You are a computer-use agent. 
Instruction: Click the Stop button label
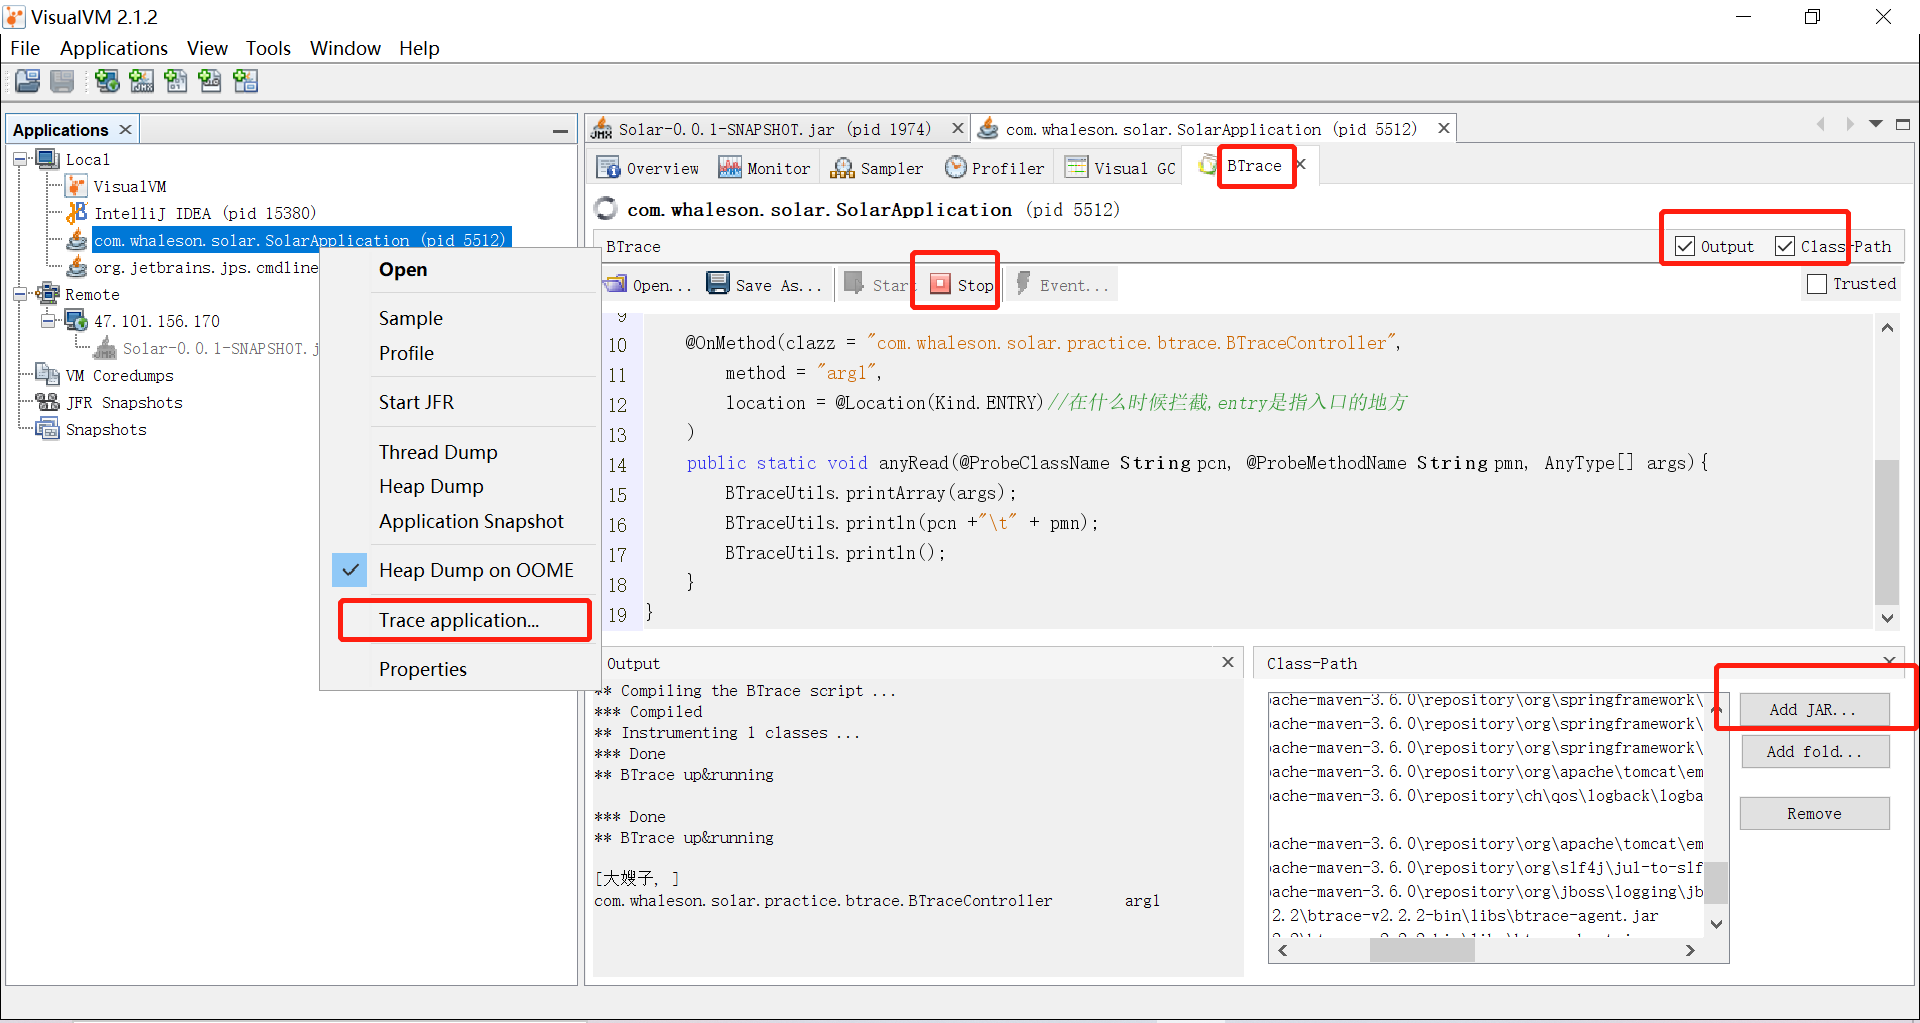975,285
